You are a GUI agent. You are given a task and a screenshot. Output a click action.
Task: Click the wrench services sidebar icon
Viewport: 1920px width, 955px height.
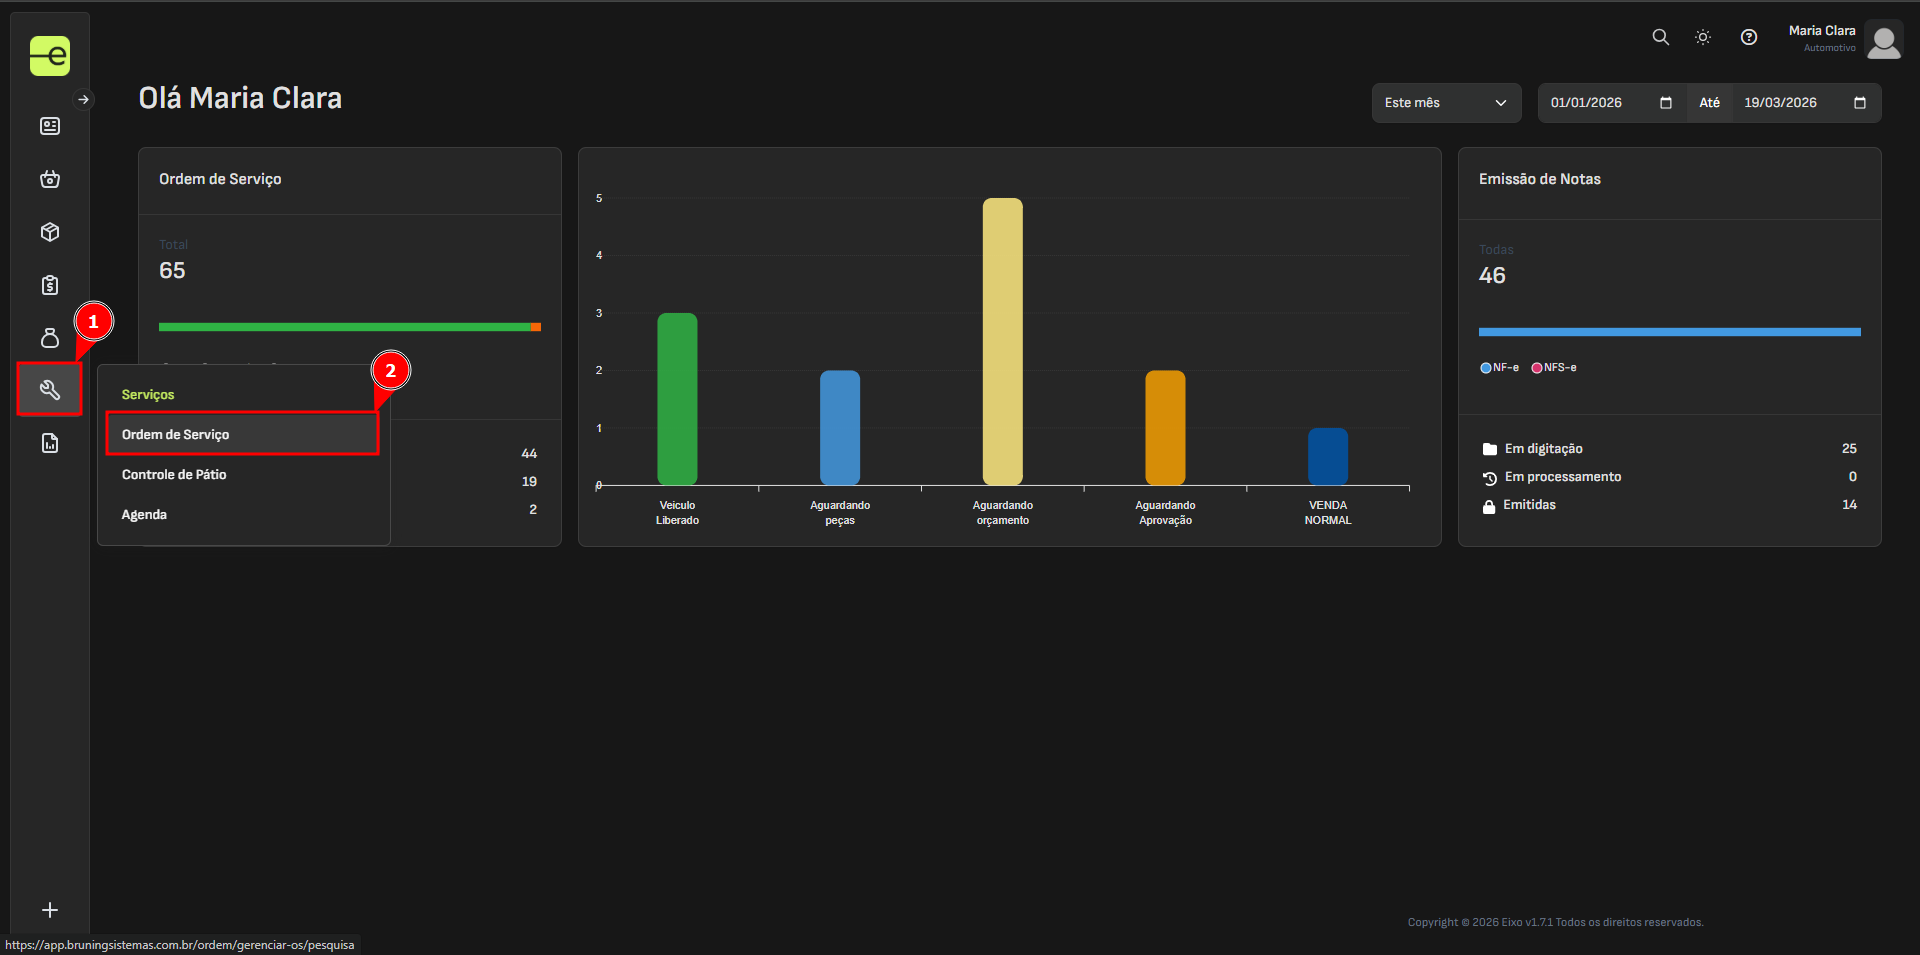pyautogui.click(x=50, y=390)
